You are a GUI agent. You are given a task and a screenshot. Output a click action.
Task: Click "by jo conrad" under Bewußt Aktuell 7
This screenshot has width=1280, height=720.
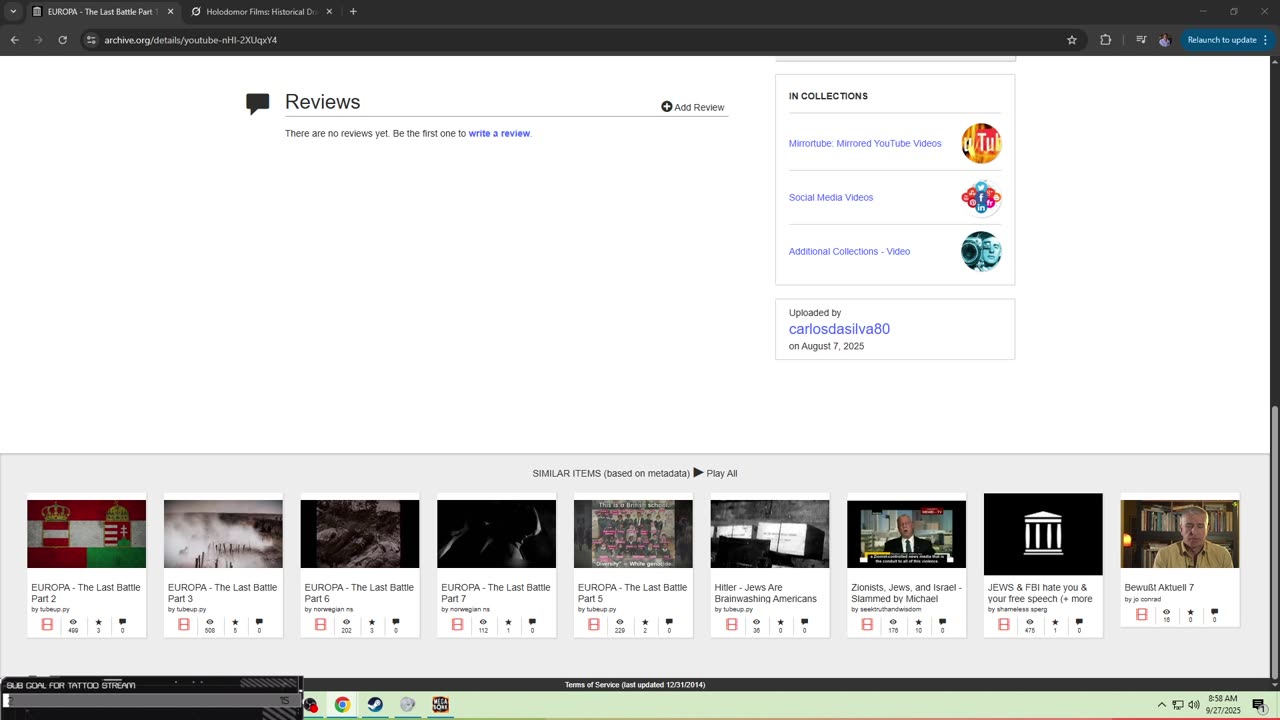click(1142, 599)
